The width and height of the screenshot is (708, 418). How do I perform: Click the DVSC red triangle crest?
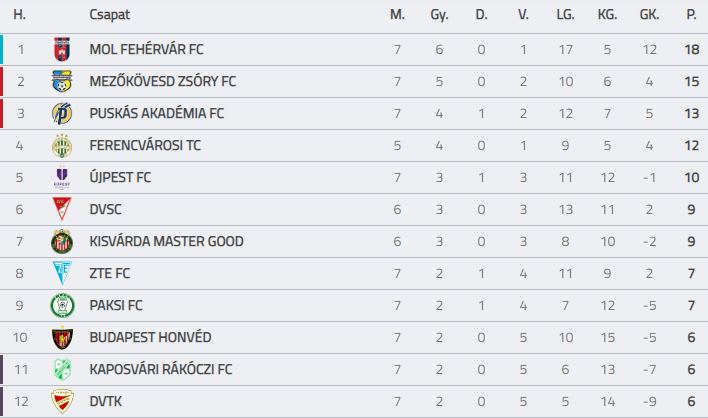62,209
